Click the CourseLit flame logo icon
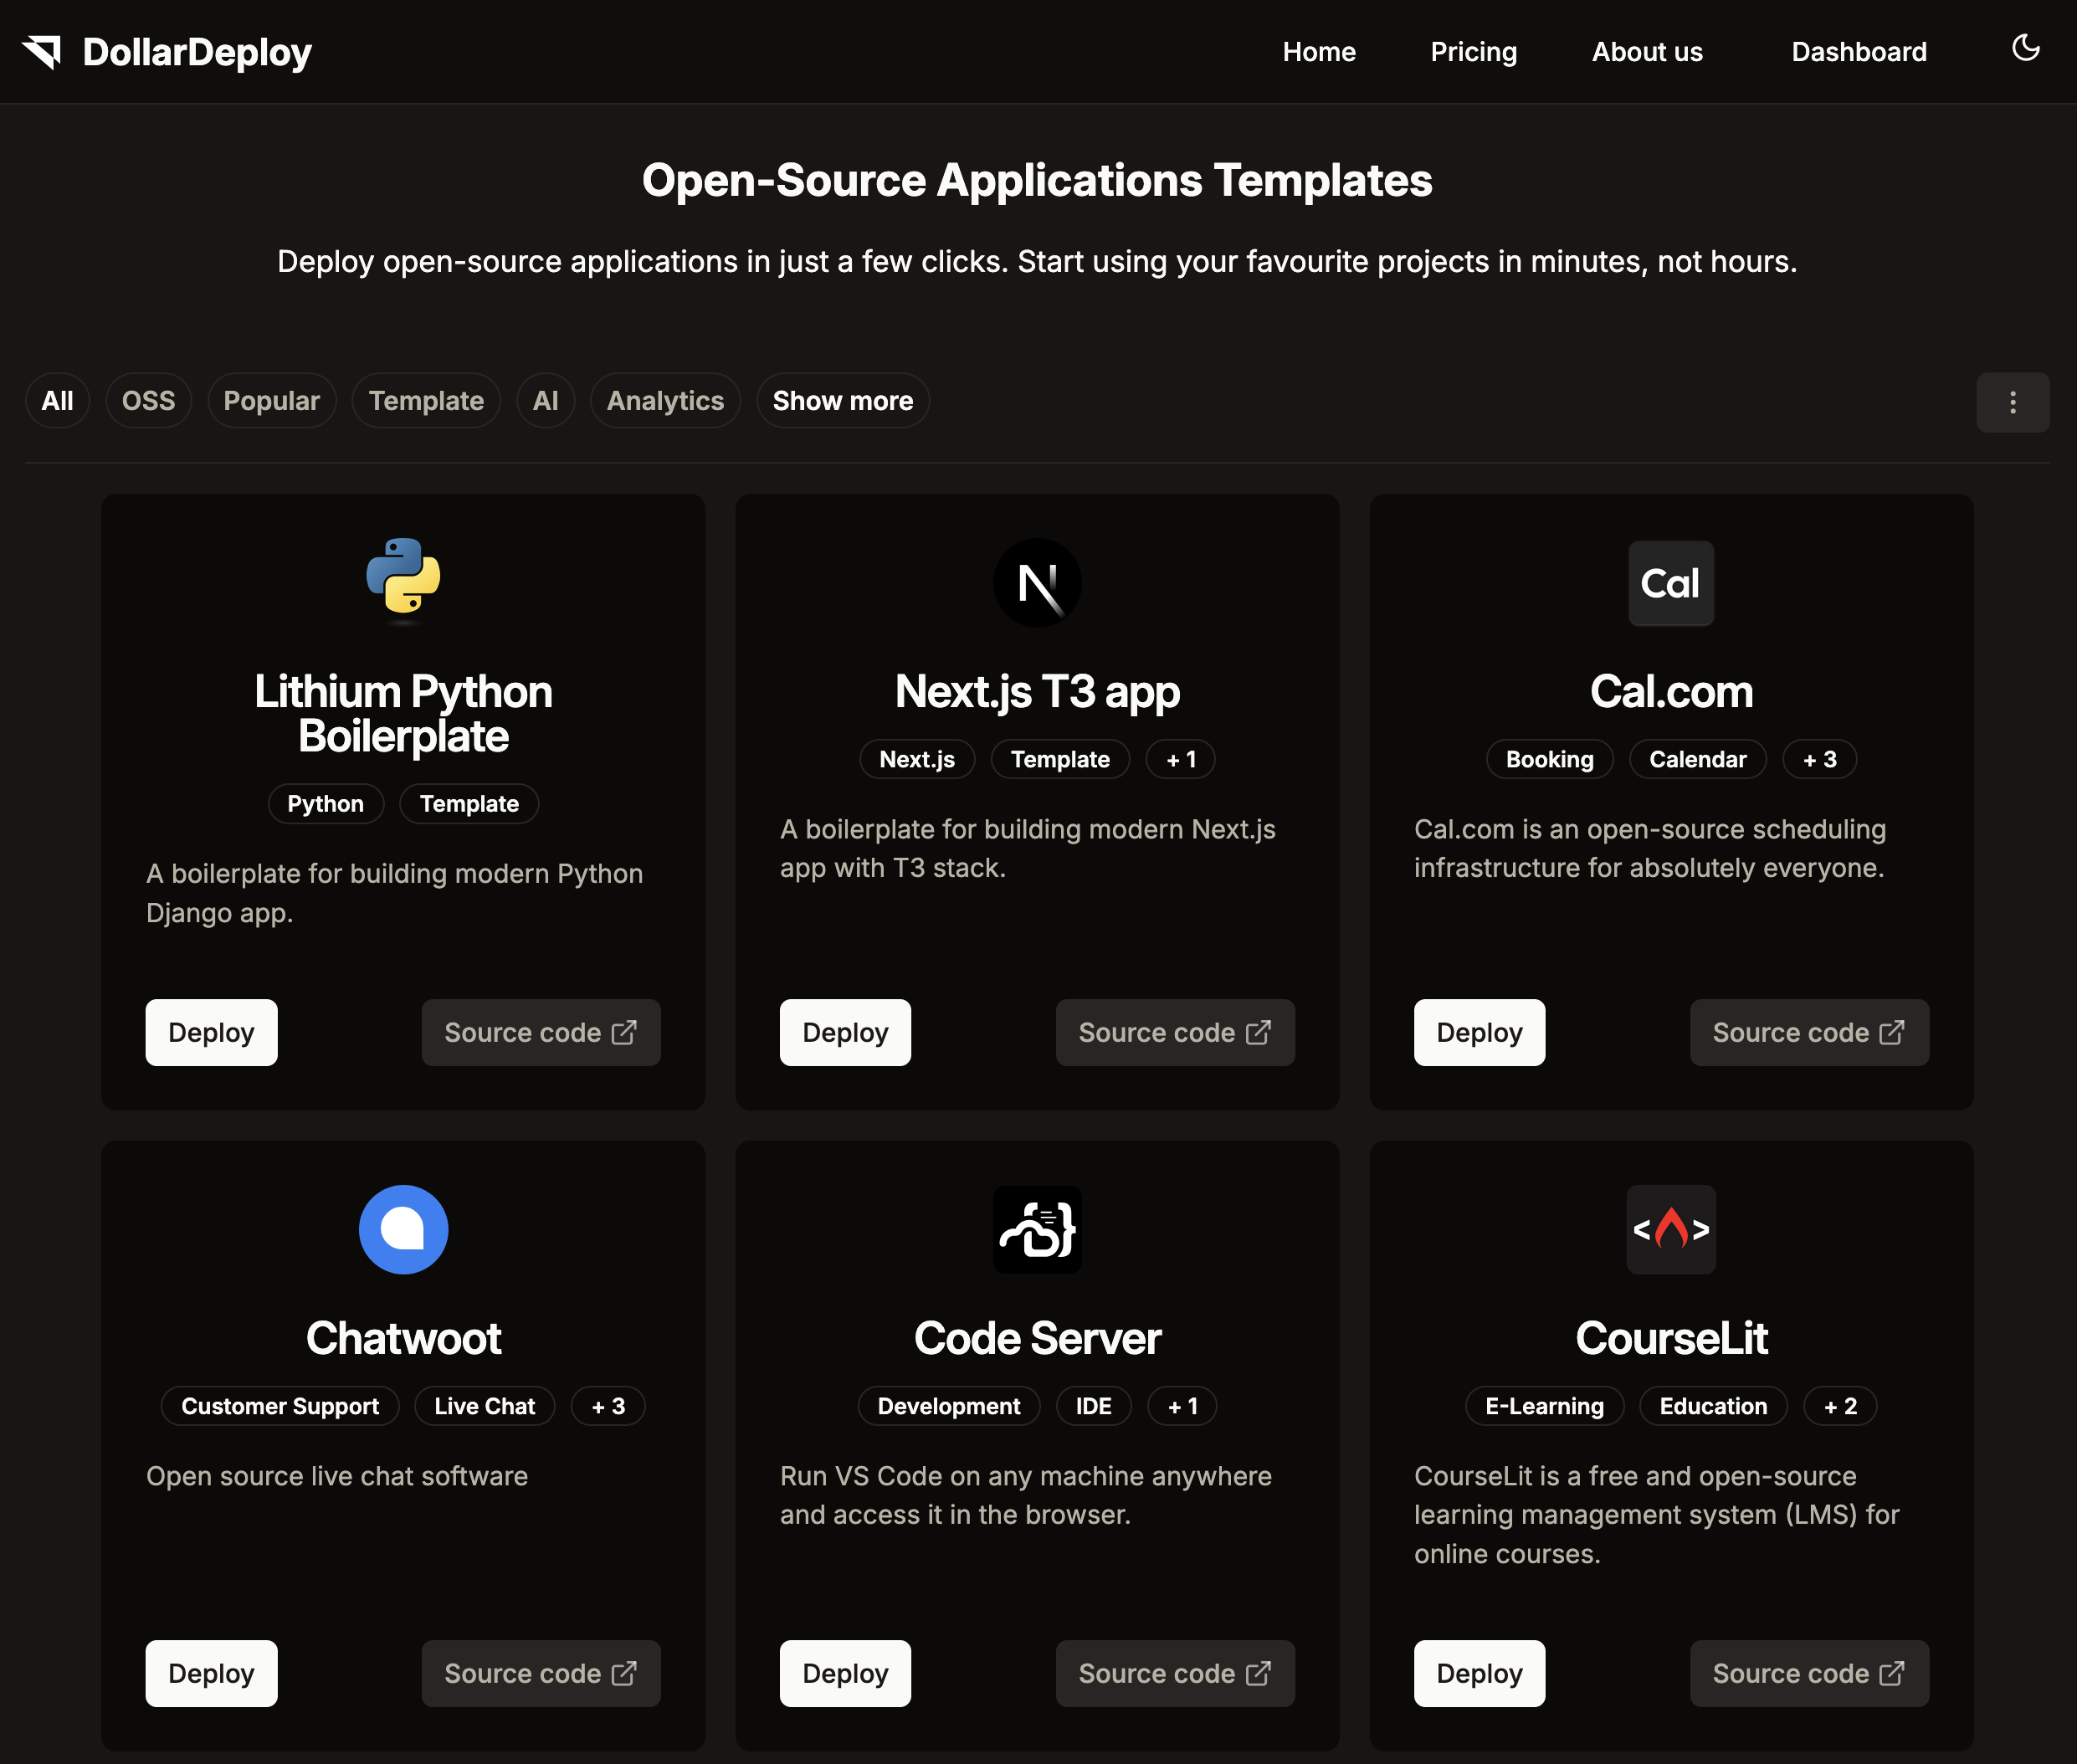Screen dimensions: 2077x1764 [x=1671, y=1229]
